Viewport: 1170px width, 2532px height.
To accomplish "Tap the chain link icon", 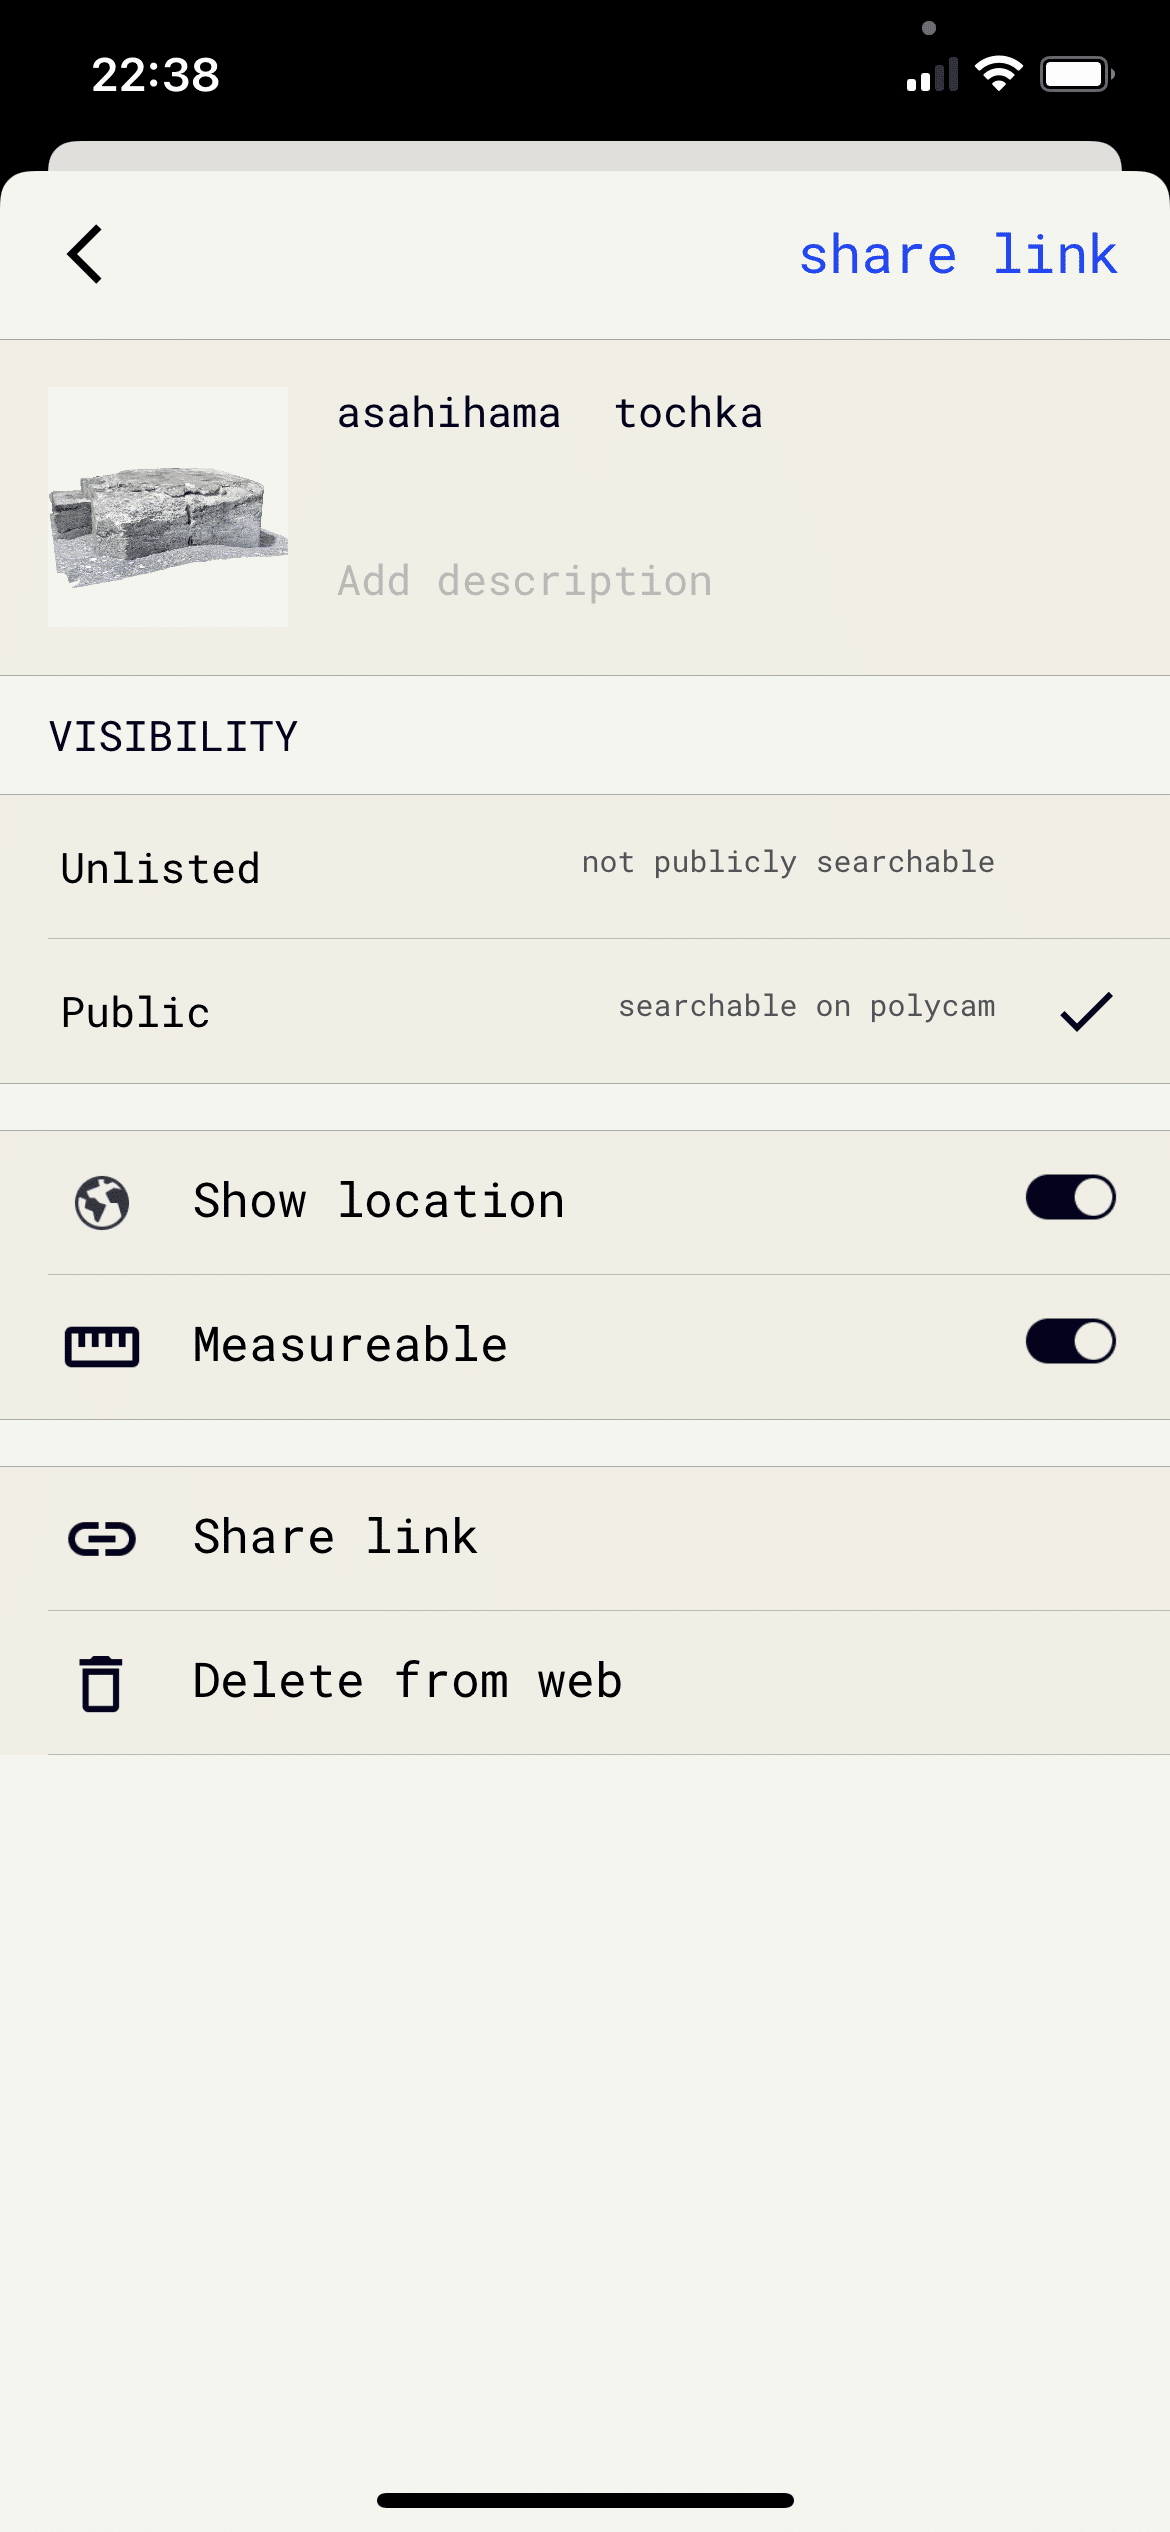I will [x=102, y=1538].
